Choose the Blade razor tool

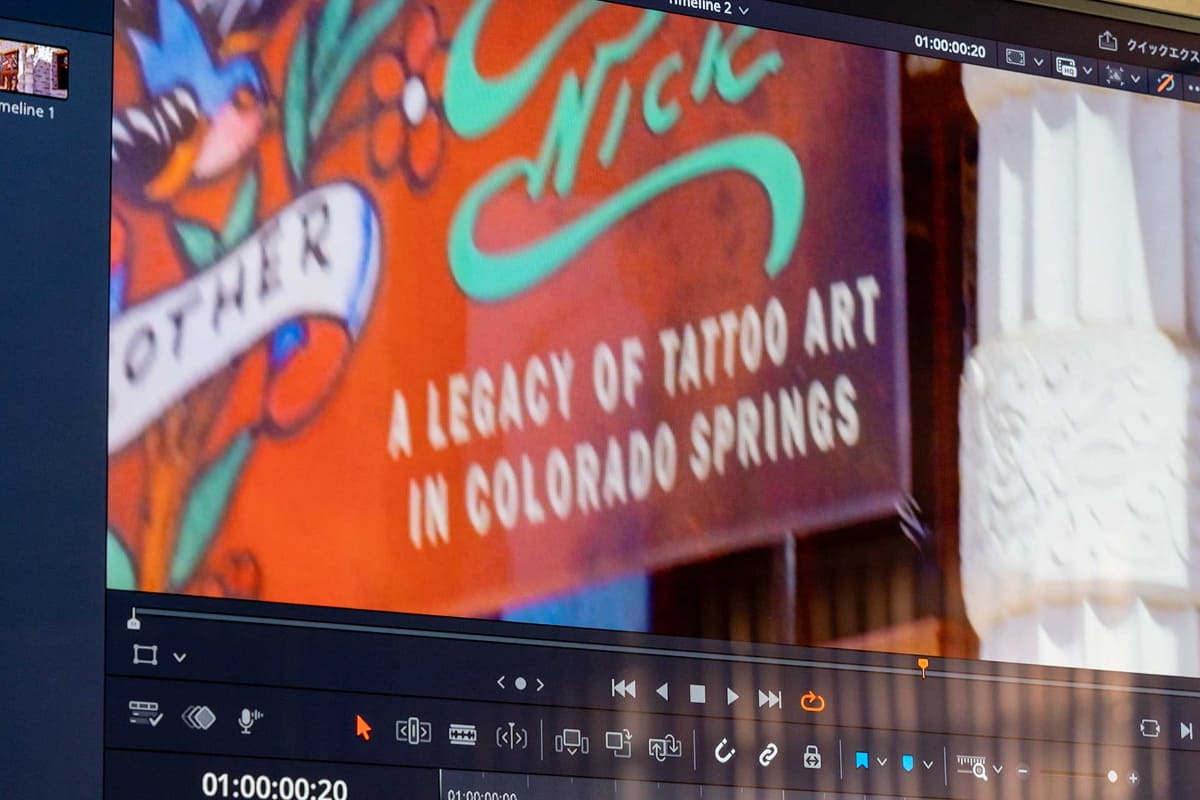pyautogui.click(x=462, y=734)
